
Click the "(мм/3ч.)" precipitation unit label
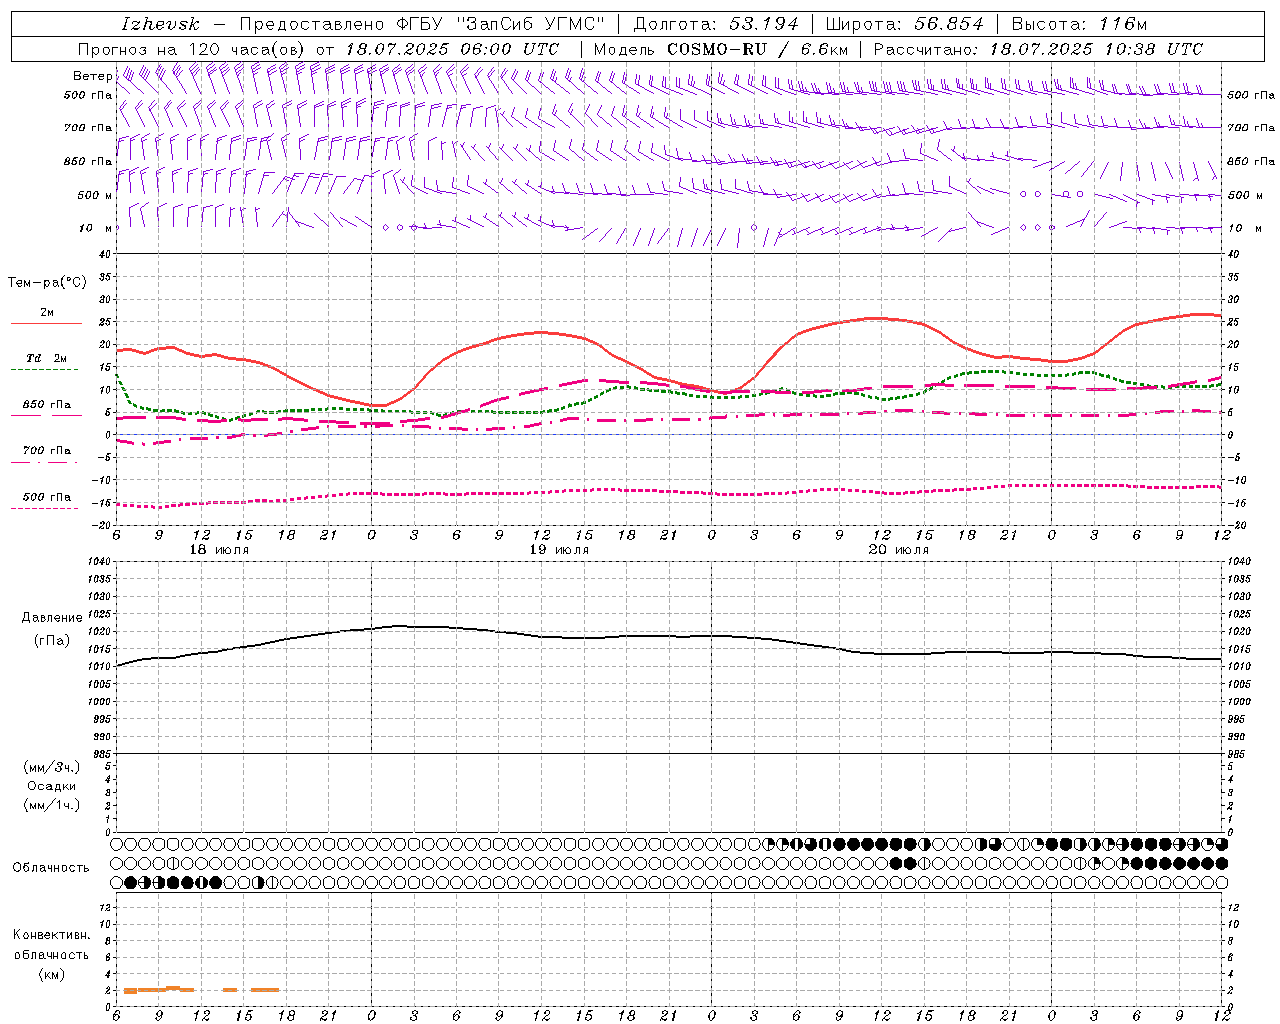52,767
